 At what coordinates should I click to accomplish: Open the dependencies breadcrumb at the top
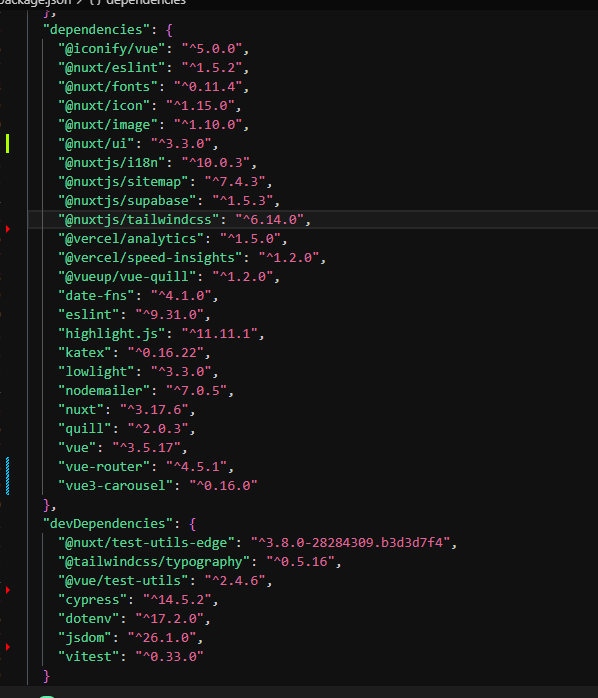[146, 3]
